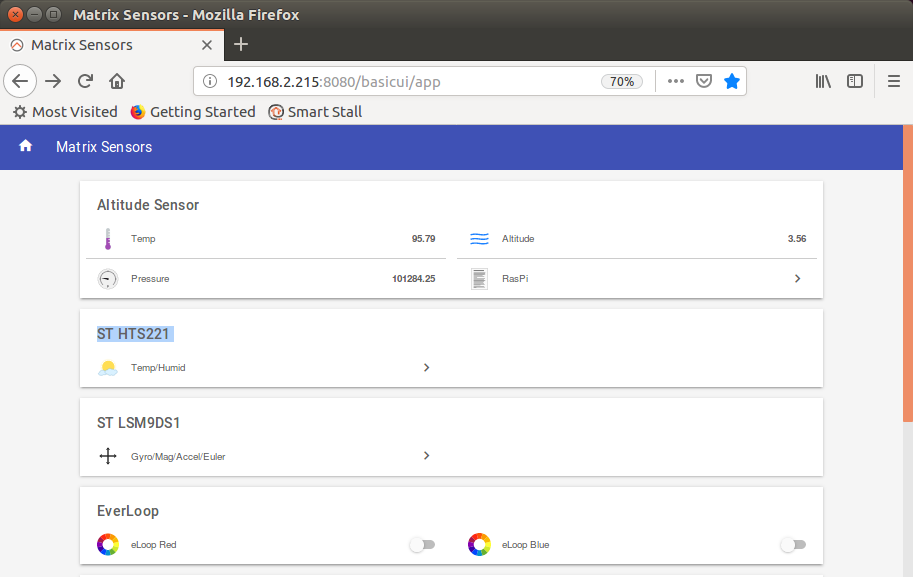Image resolution: width=913 pixels, height=577 pixels.
Task: Click the eLoop Blue label
Action: point(525,545)
